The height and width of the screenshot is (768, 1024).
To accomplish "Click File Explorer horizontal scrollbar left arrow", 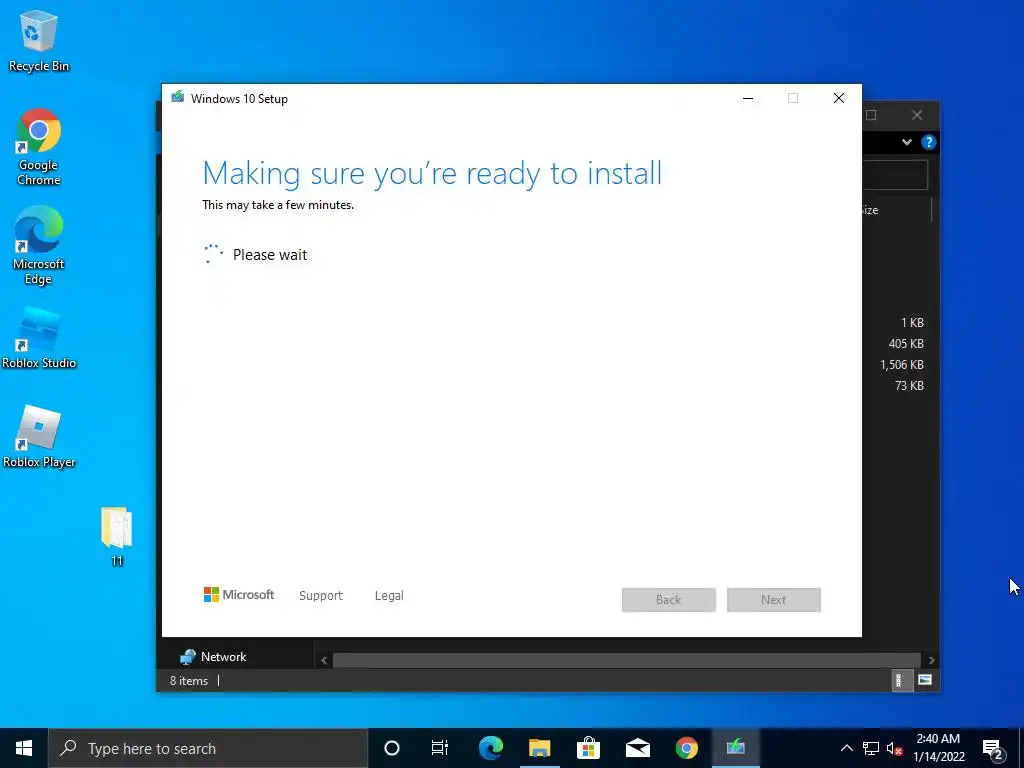I will coord(324,660).
